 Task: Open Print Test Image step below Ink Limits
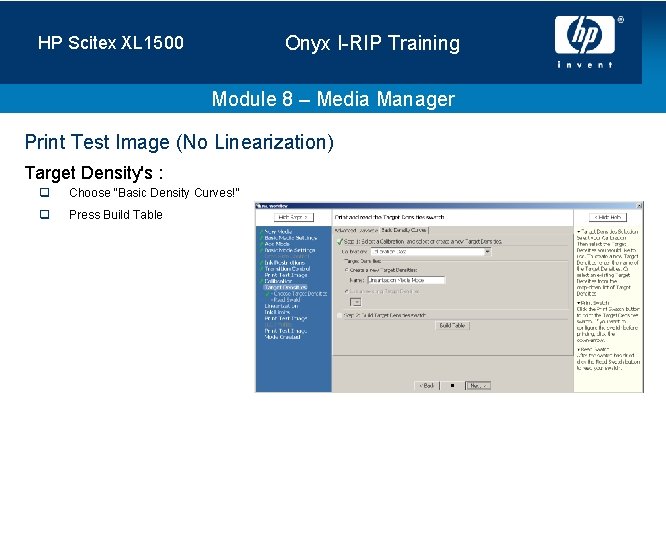(x=285, y=319)
